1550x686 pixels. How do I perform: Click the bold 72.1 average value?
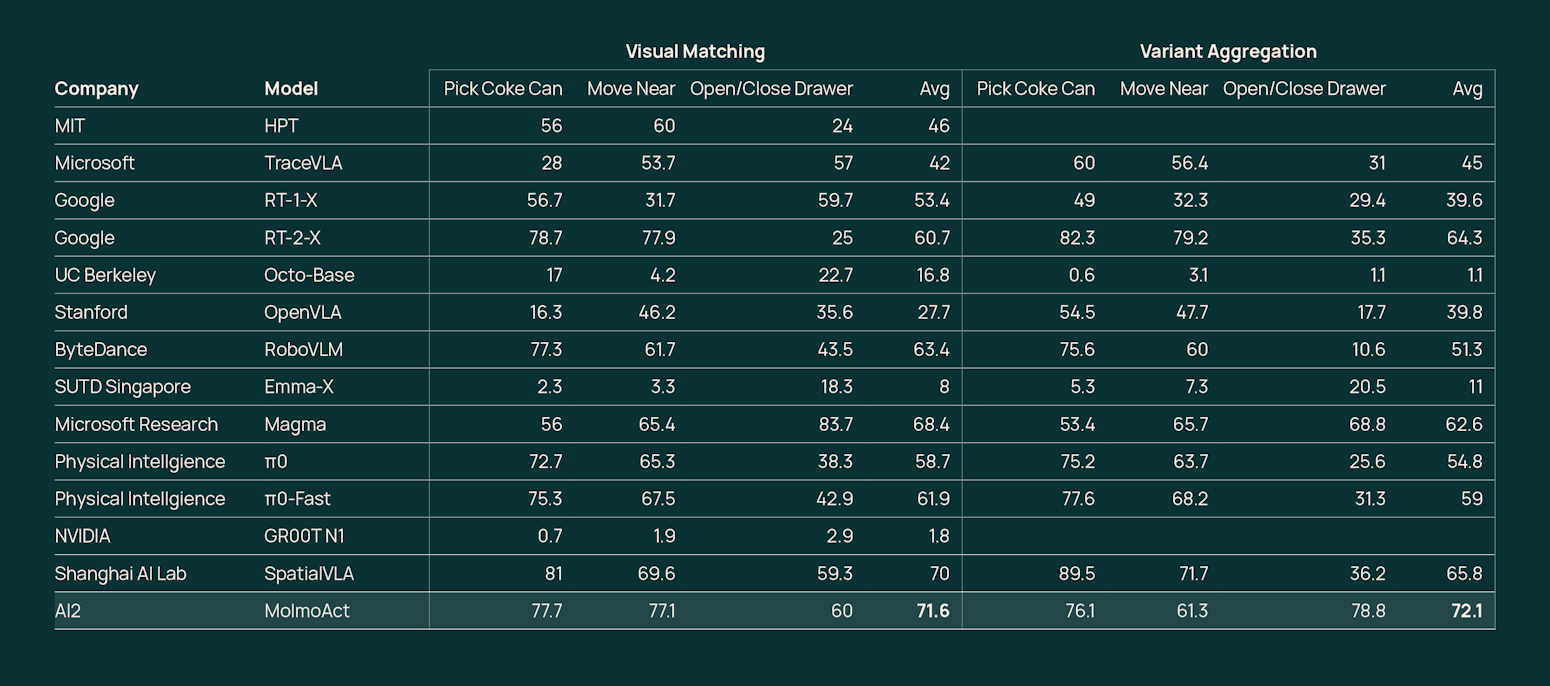click(x=1467, y=611)
